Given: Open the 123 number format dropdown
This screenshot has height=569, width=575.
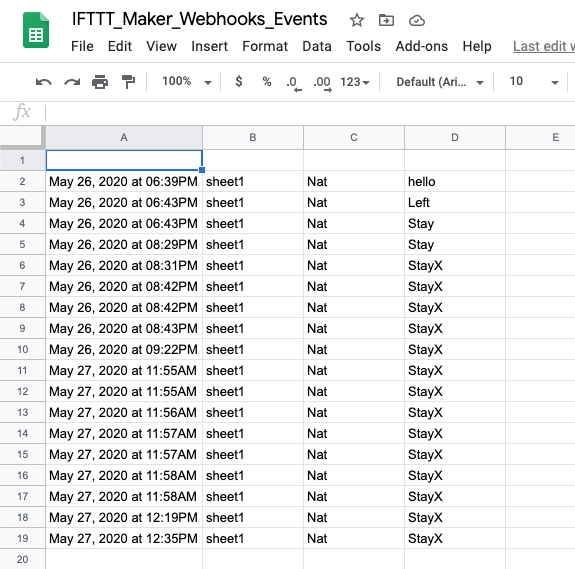Looking at the screenshot, I should coord(355,82).
